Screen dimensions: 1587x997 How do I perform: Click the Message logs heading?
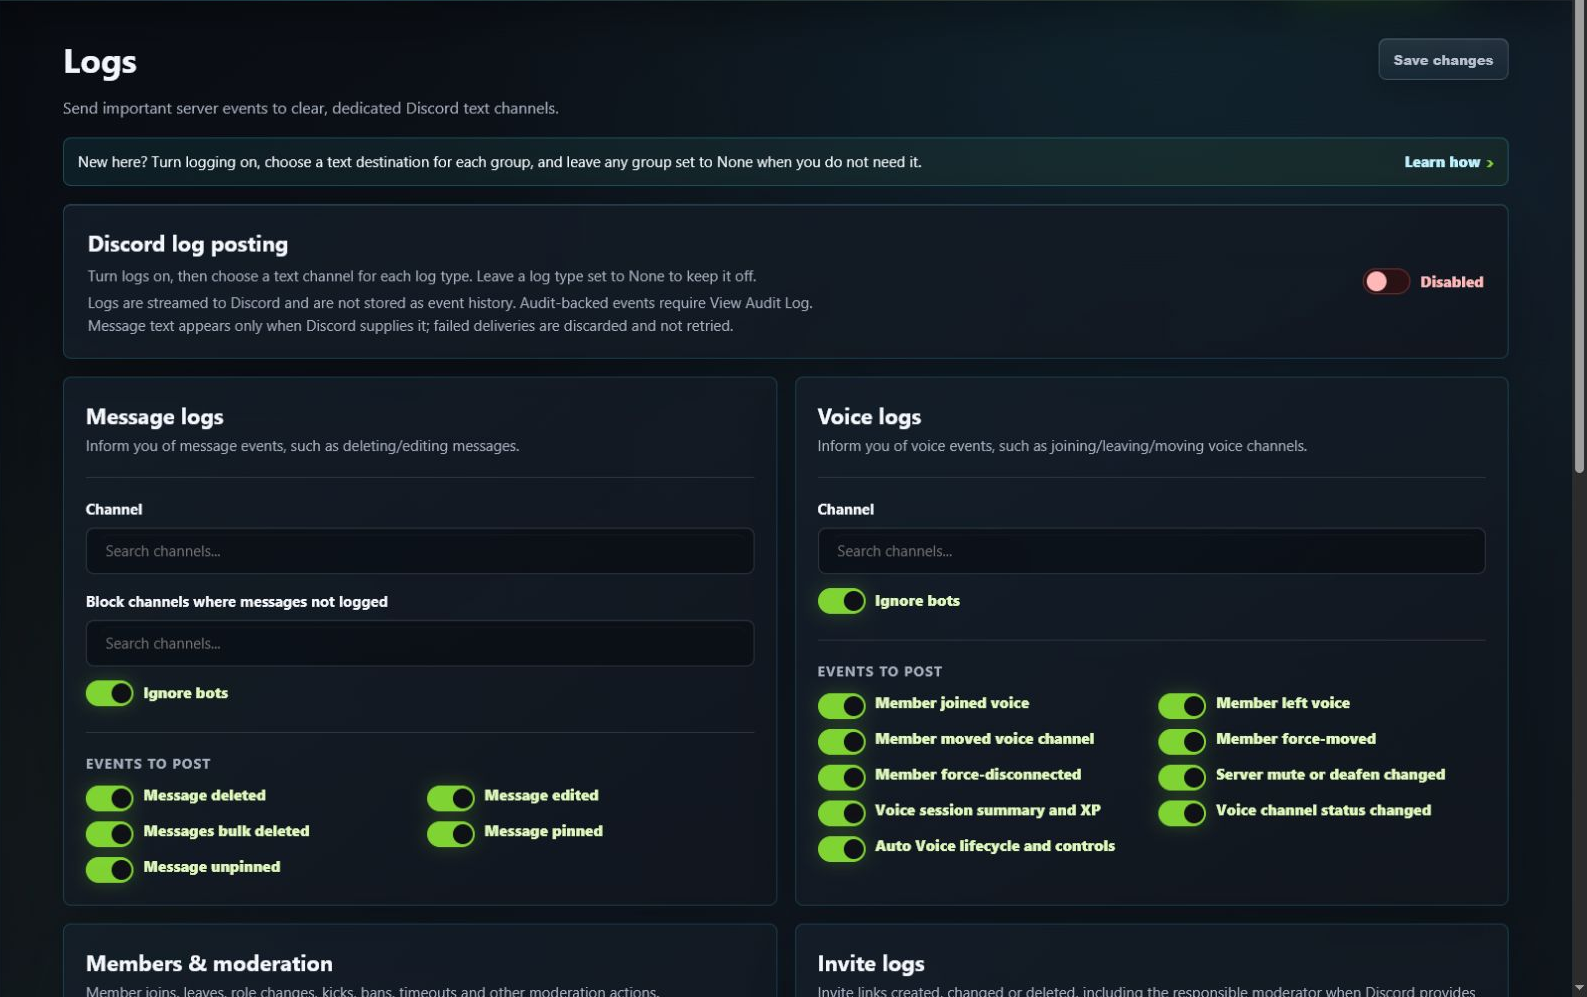[155, 417]
